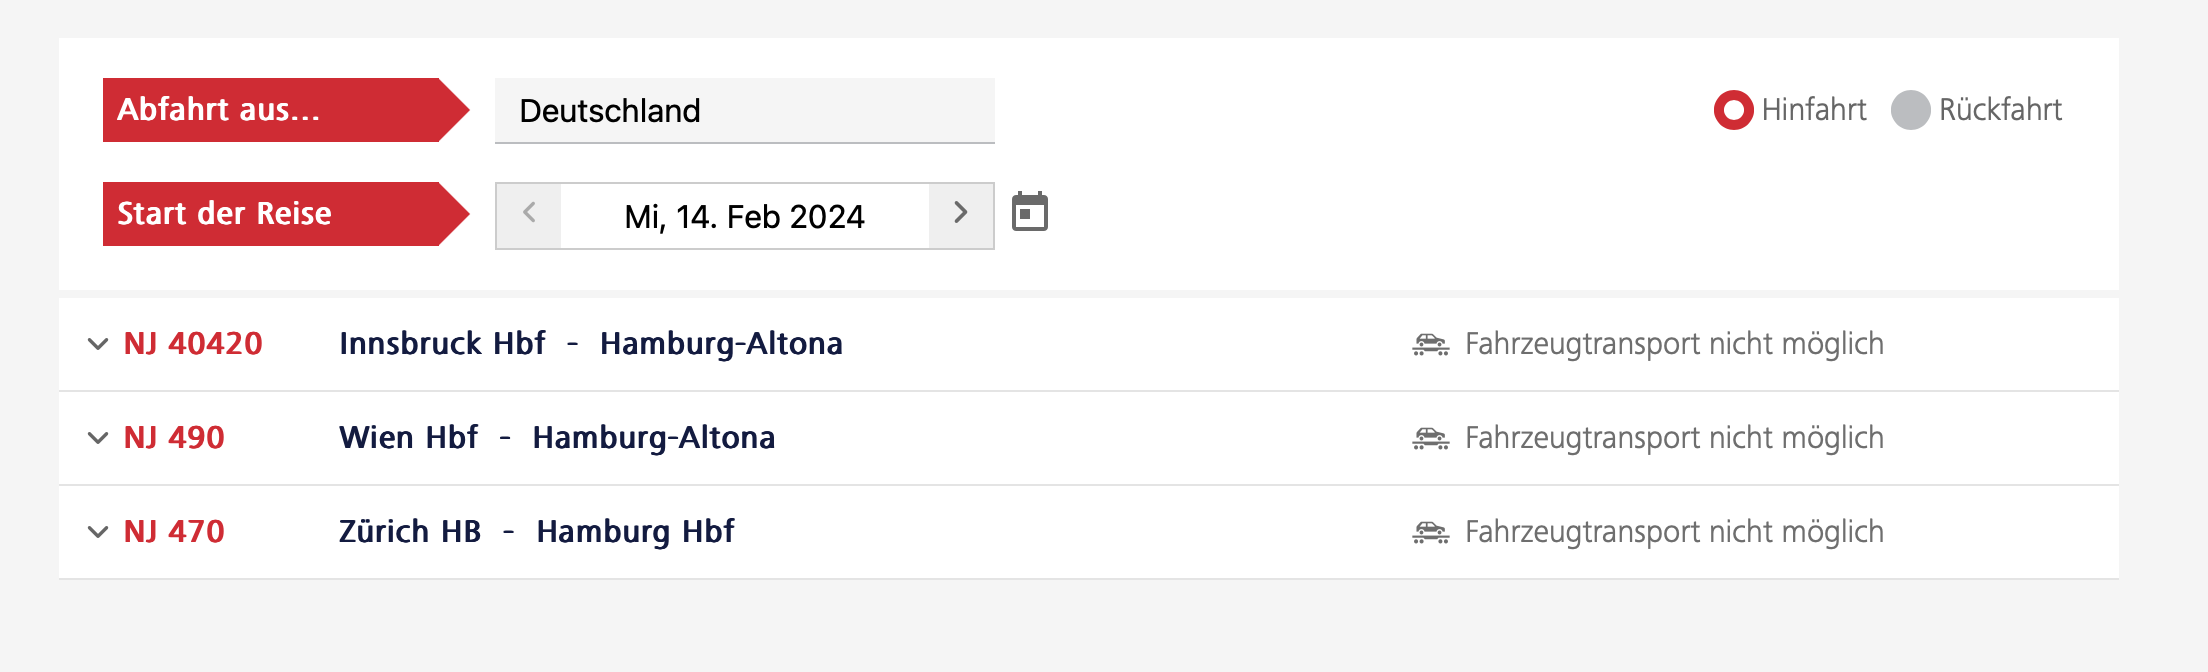Advance to next day arrow

pyautogui.click(x=961, y=214)
